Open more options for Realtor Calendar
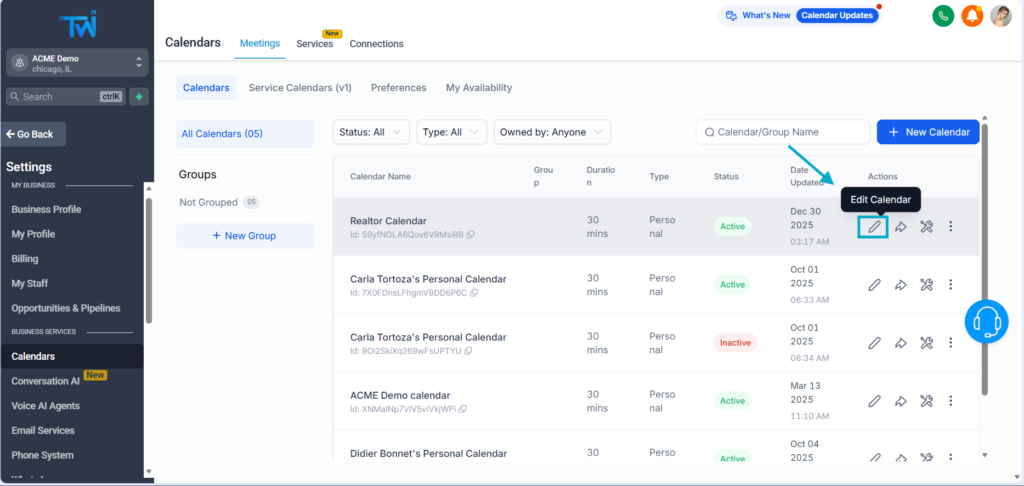This screenshot has width=1024, height=486. (951, 227)
